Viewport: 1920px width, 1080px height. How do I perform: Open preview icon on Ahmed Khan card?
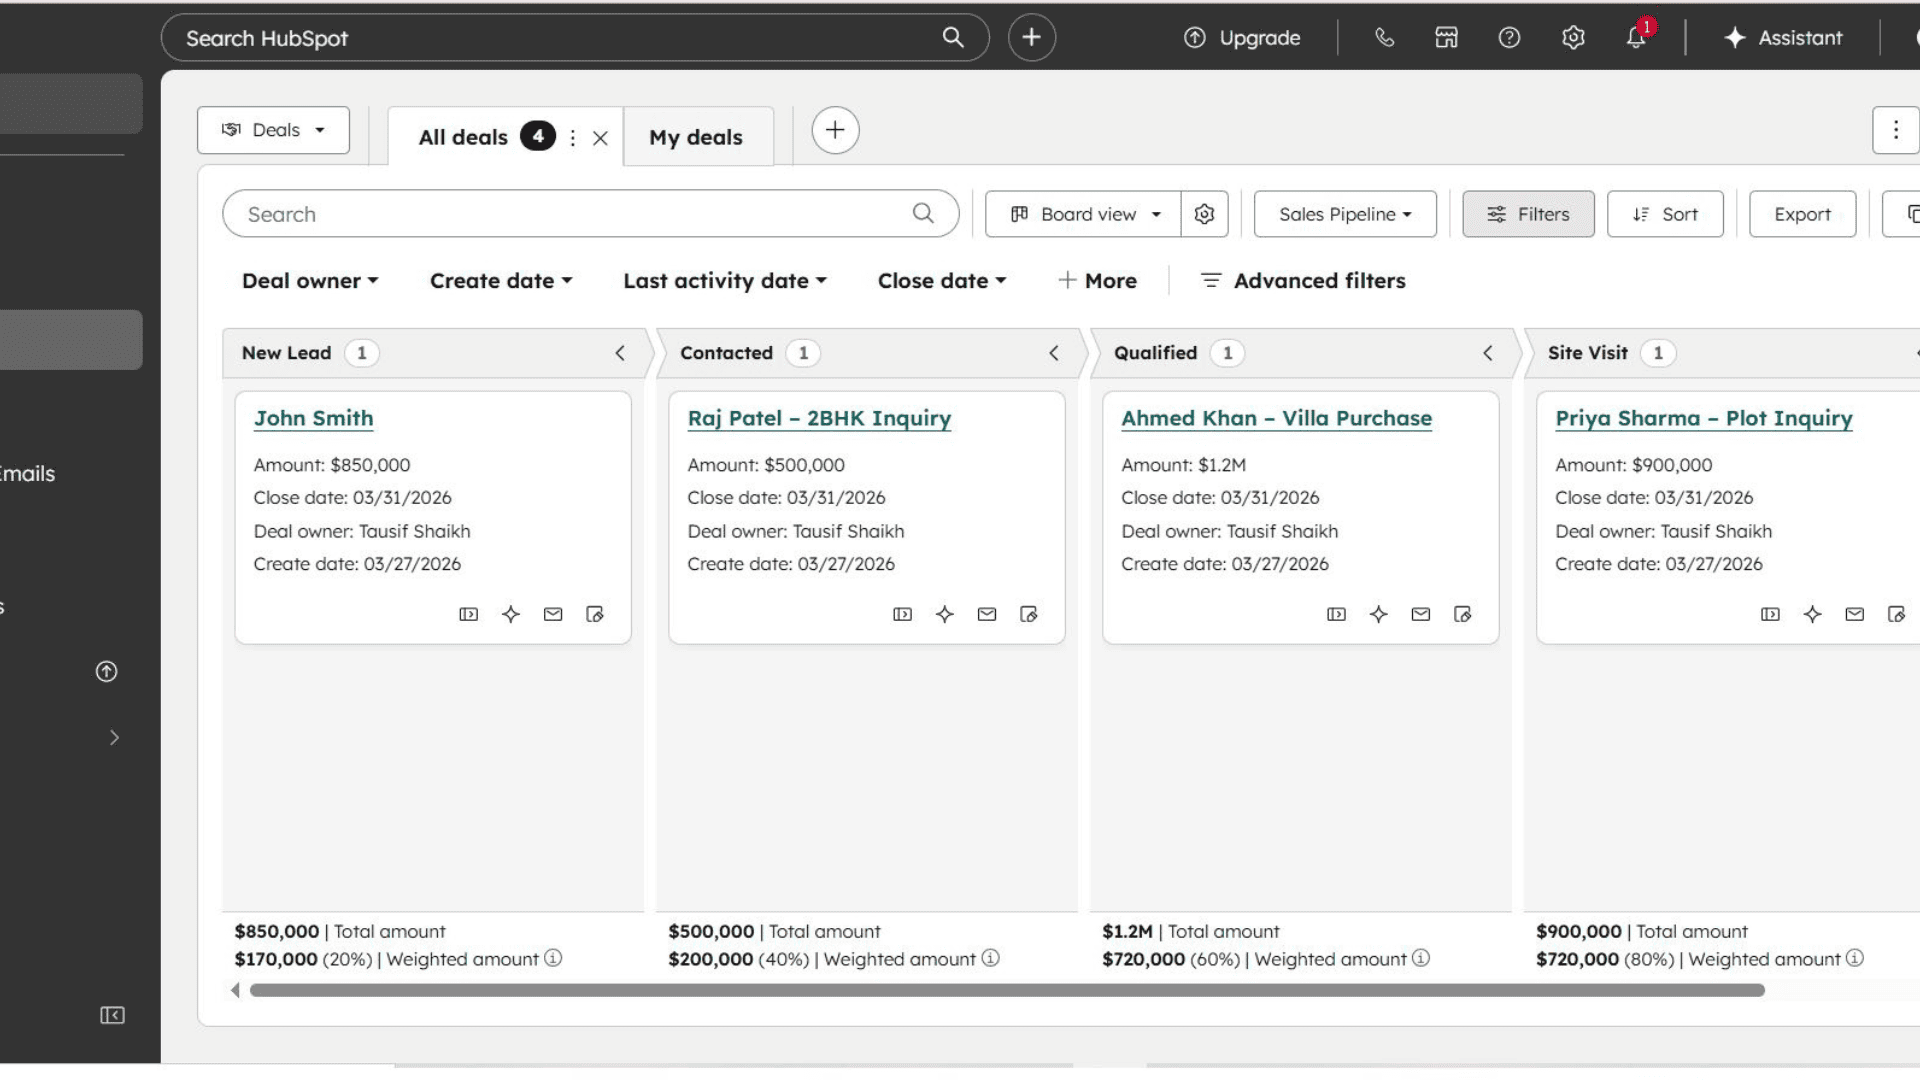pos(1336,614)
